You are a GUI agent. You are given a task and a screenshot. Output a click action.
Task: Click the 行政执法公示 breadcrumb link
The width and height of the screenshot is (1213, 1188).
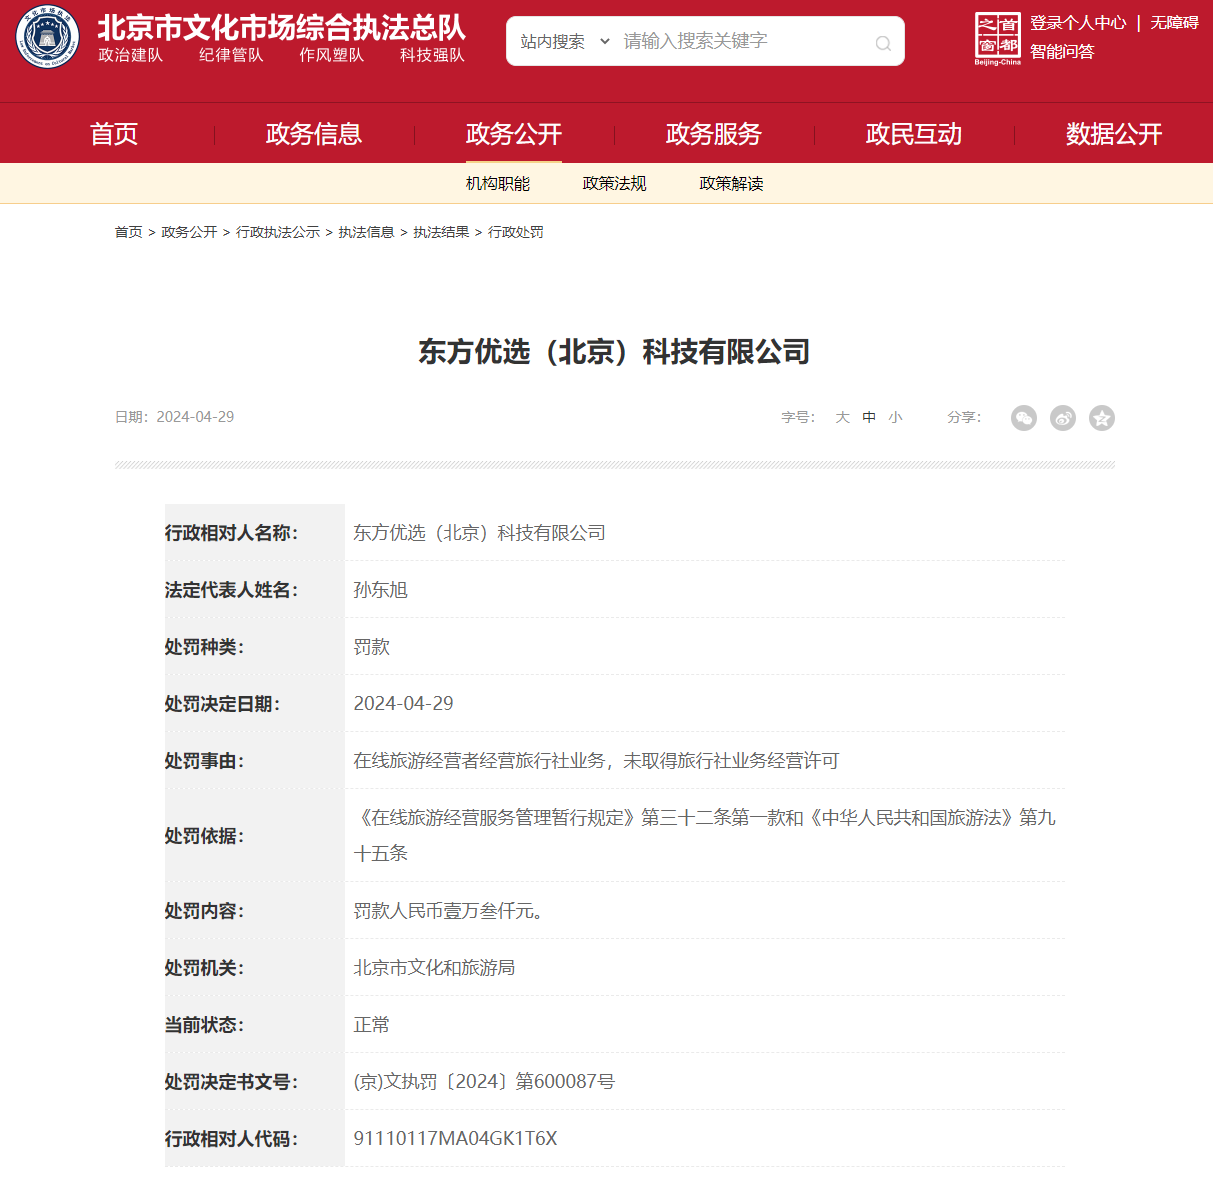pyautogui.click(x=278, y=232)
